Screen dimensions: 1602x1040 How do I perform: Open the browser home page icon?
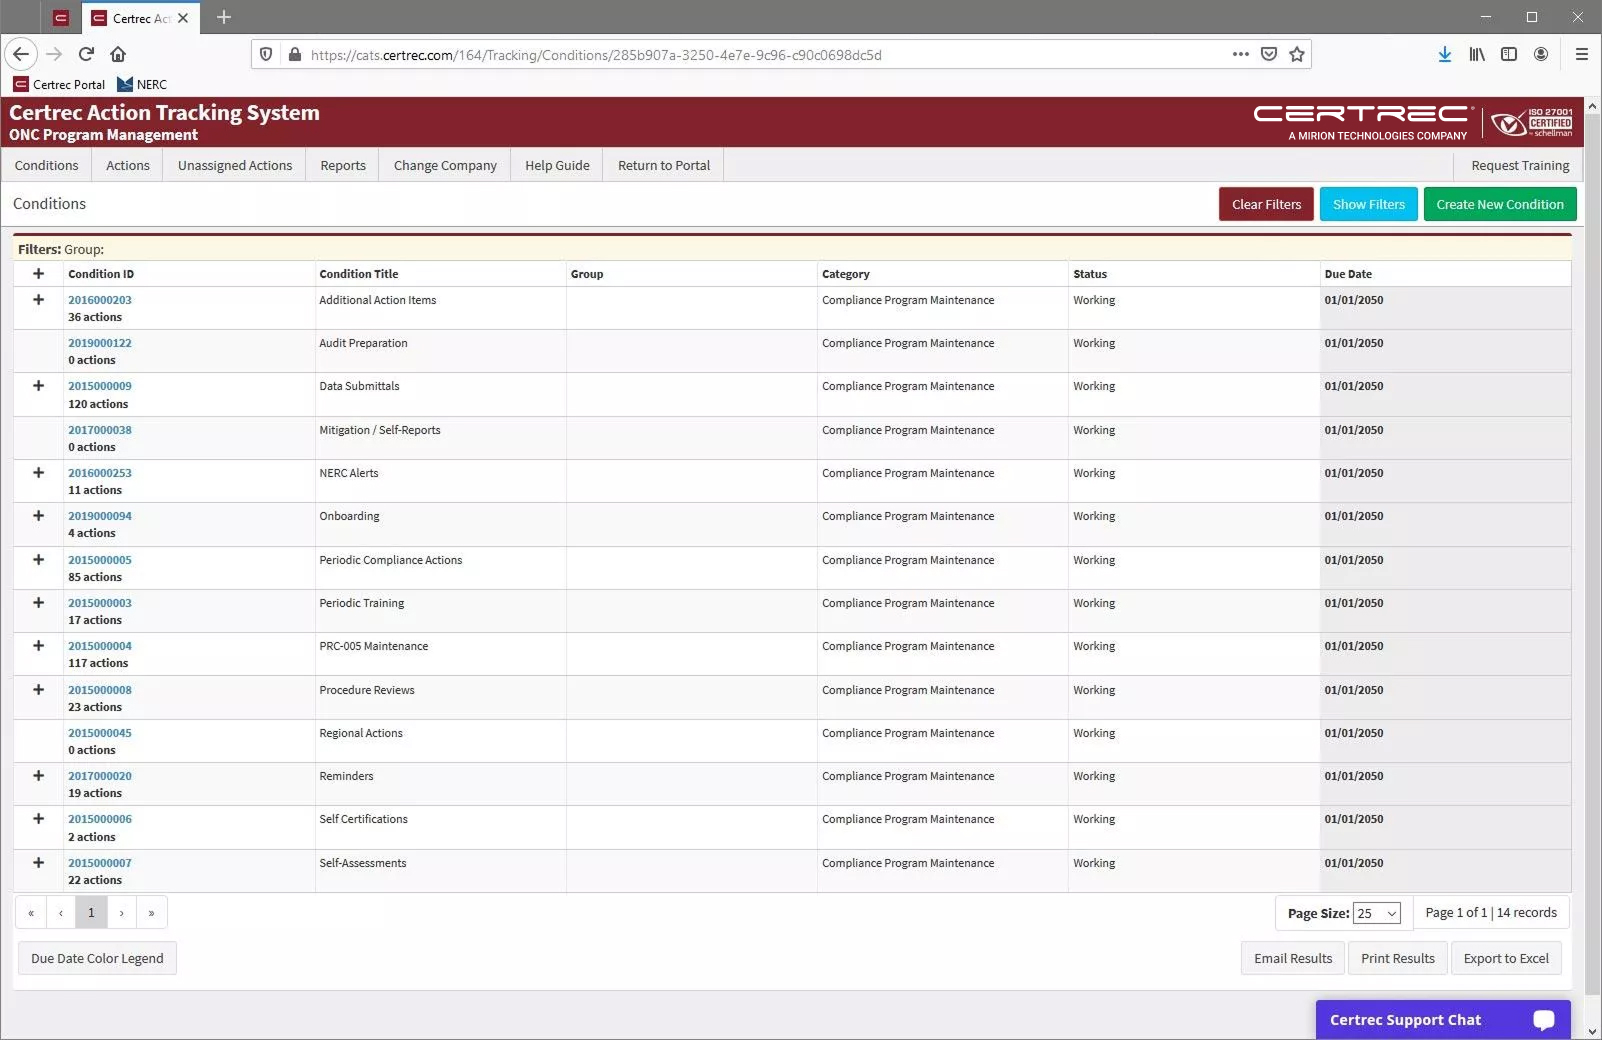click(x=118, y=54)
